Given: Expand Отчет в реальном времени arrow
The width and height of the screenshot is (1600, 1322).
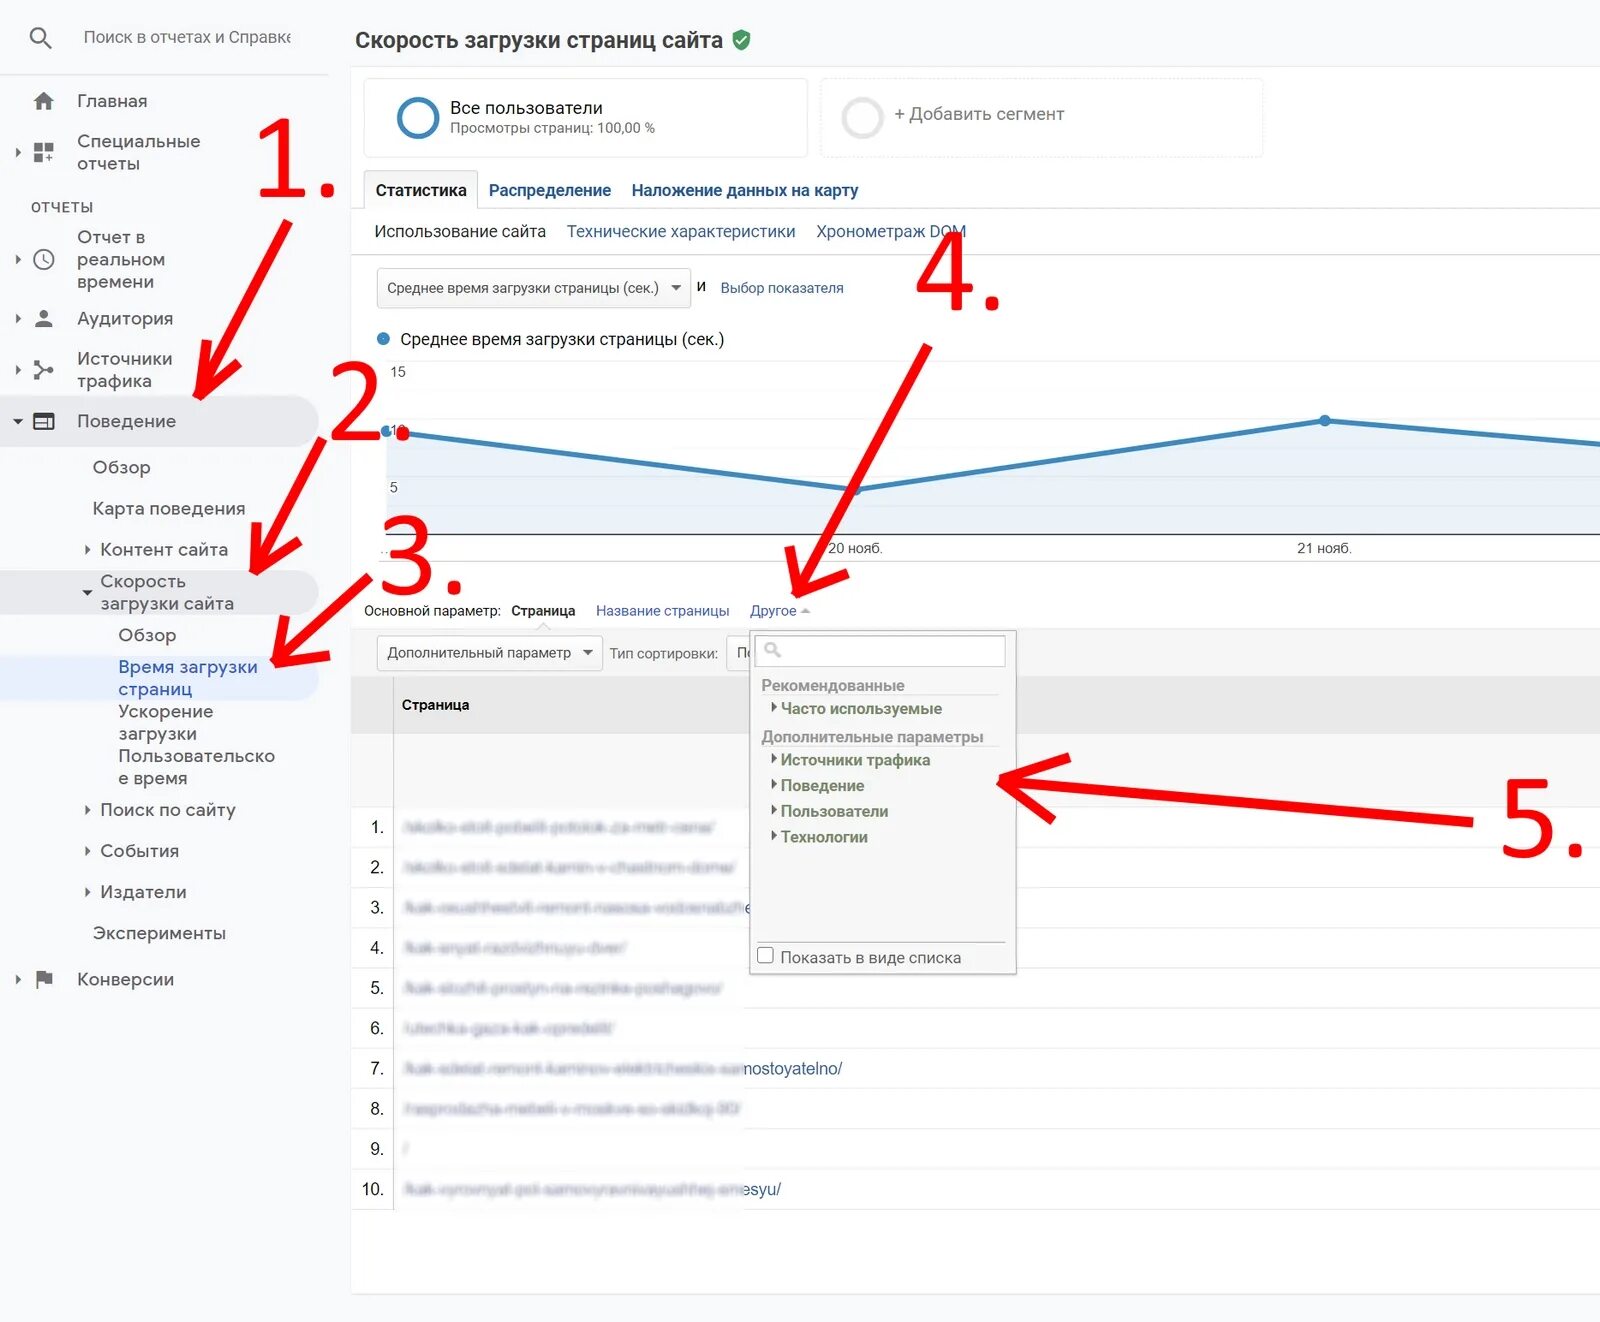Looking at the screenshot, I should [x=18, y=260].
